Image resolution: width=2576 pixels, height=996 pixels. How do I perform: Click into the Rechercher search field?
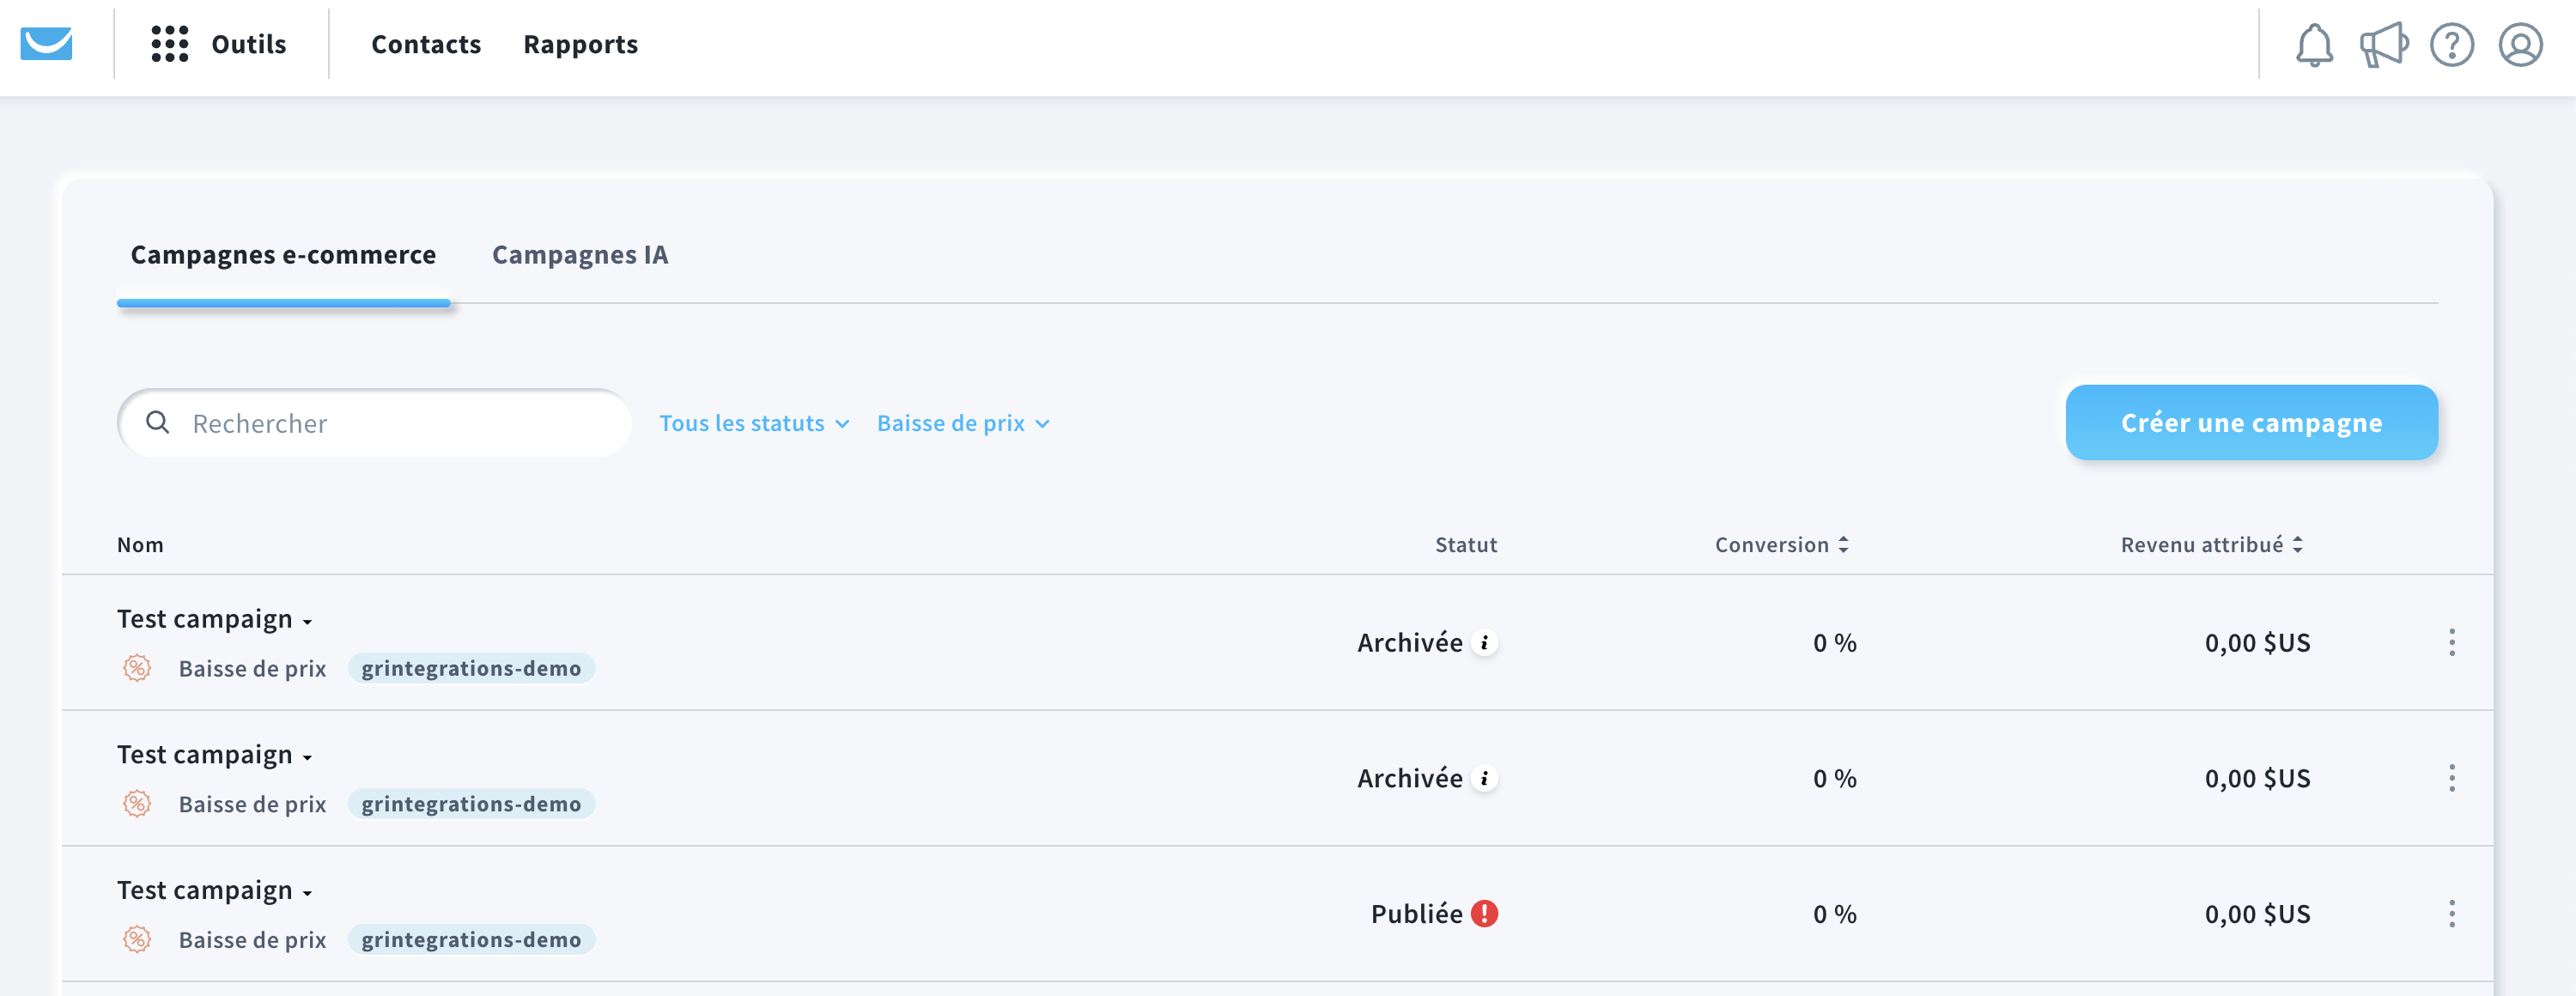click(400, 424)
